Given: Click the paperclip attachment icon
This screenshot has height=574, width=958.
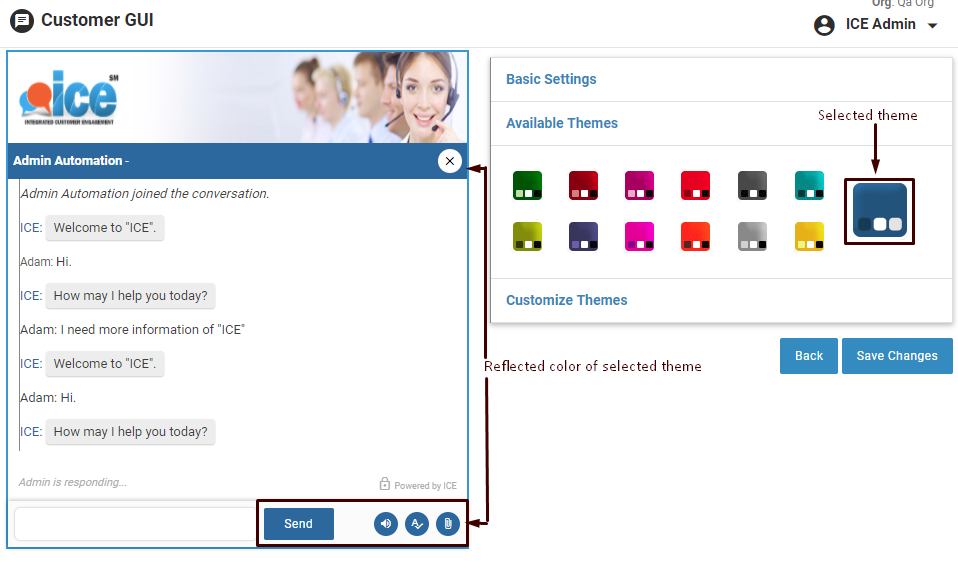Looking at the screenshot, I should 448,524.
